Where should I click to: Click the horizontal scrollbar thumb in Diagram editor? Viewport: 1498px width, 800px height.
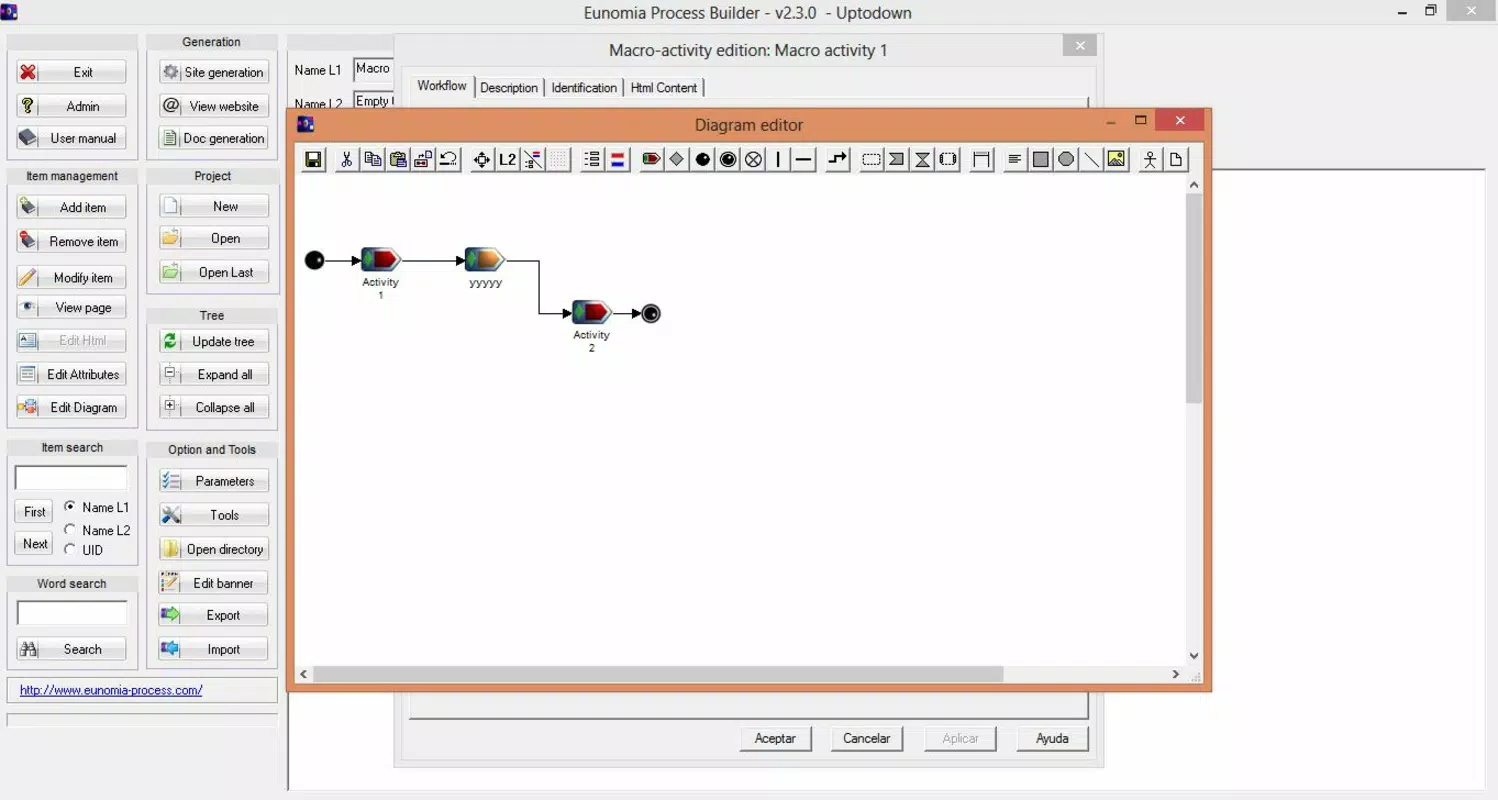tap(657, 675)
